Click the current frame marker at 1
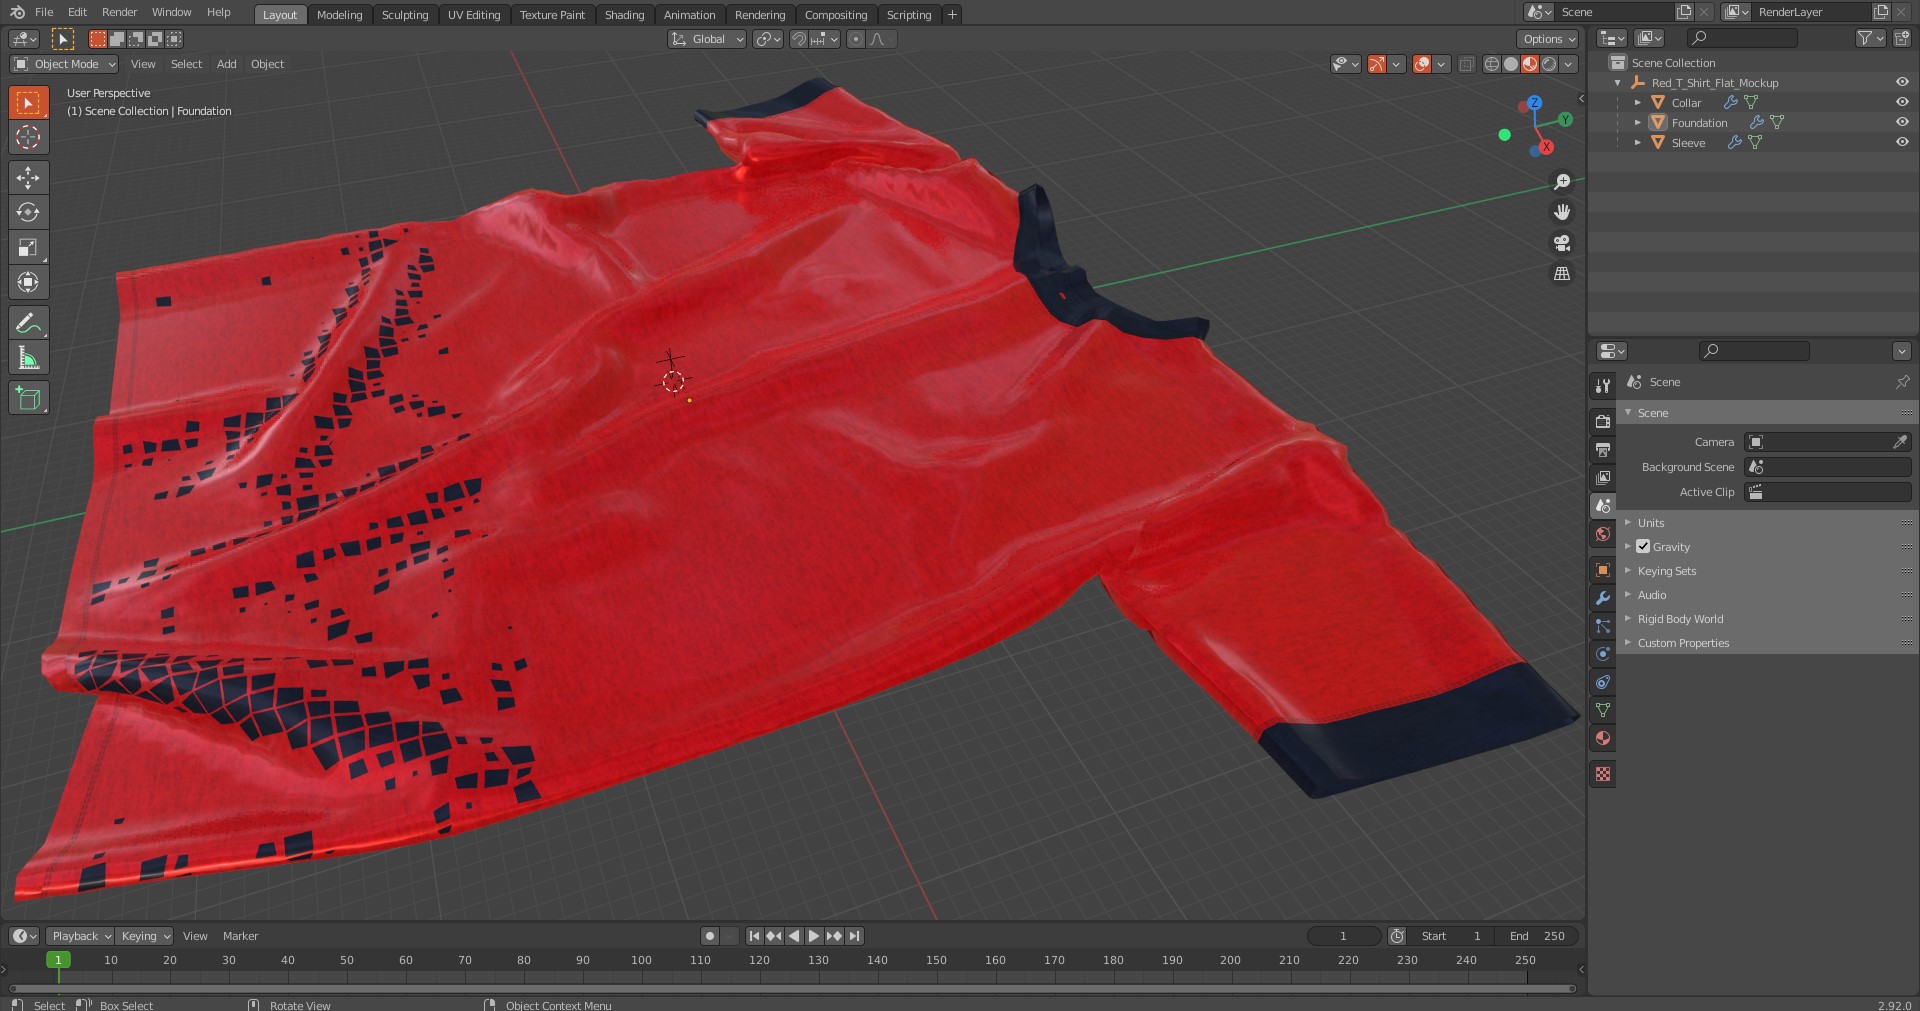The height and width of the screenshot is (1011, 1920). [x=58, y=960]
